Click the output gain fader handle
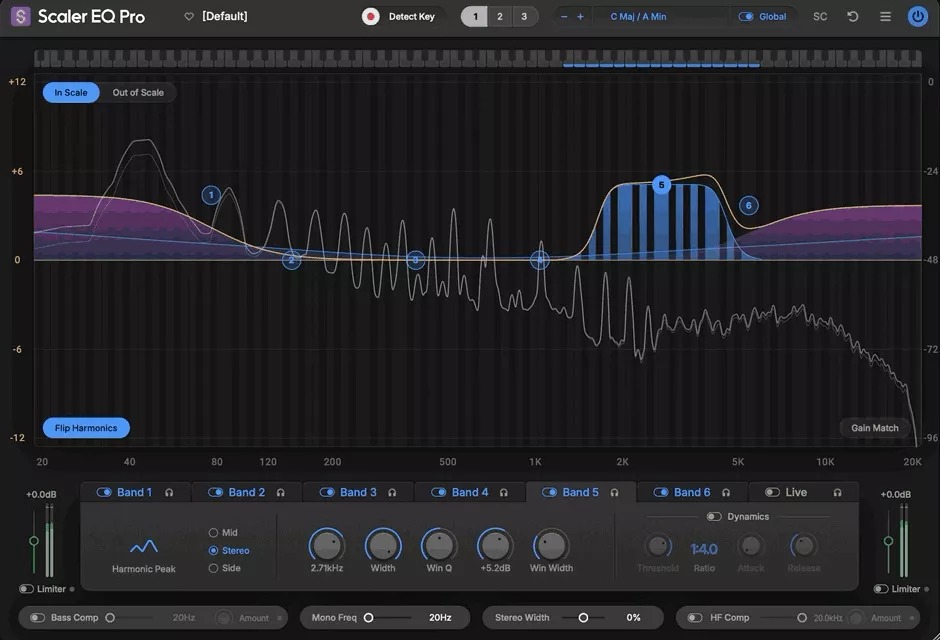940x640 pixels. pyautogui.click(x=888, y=541)
